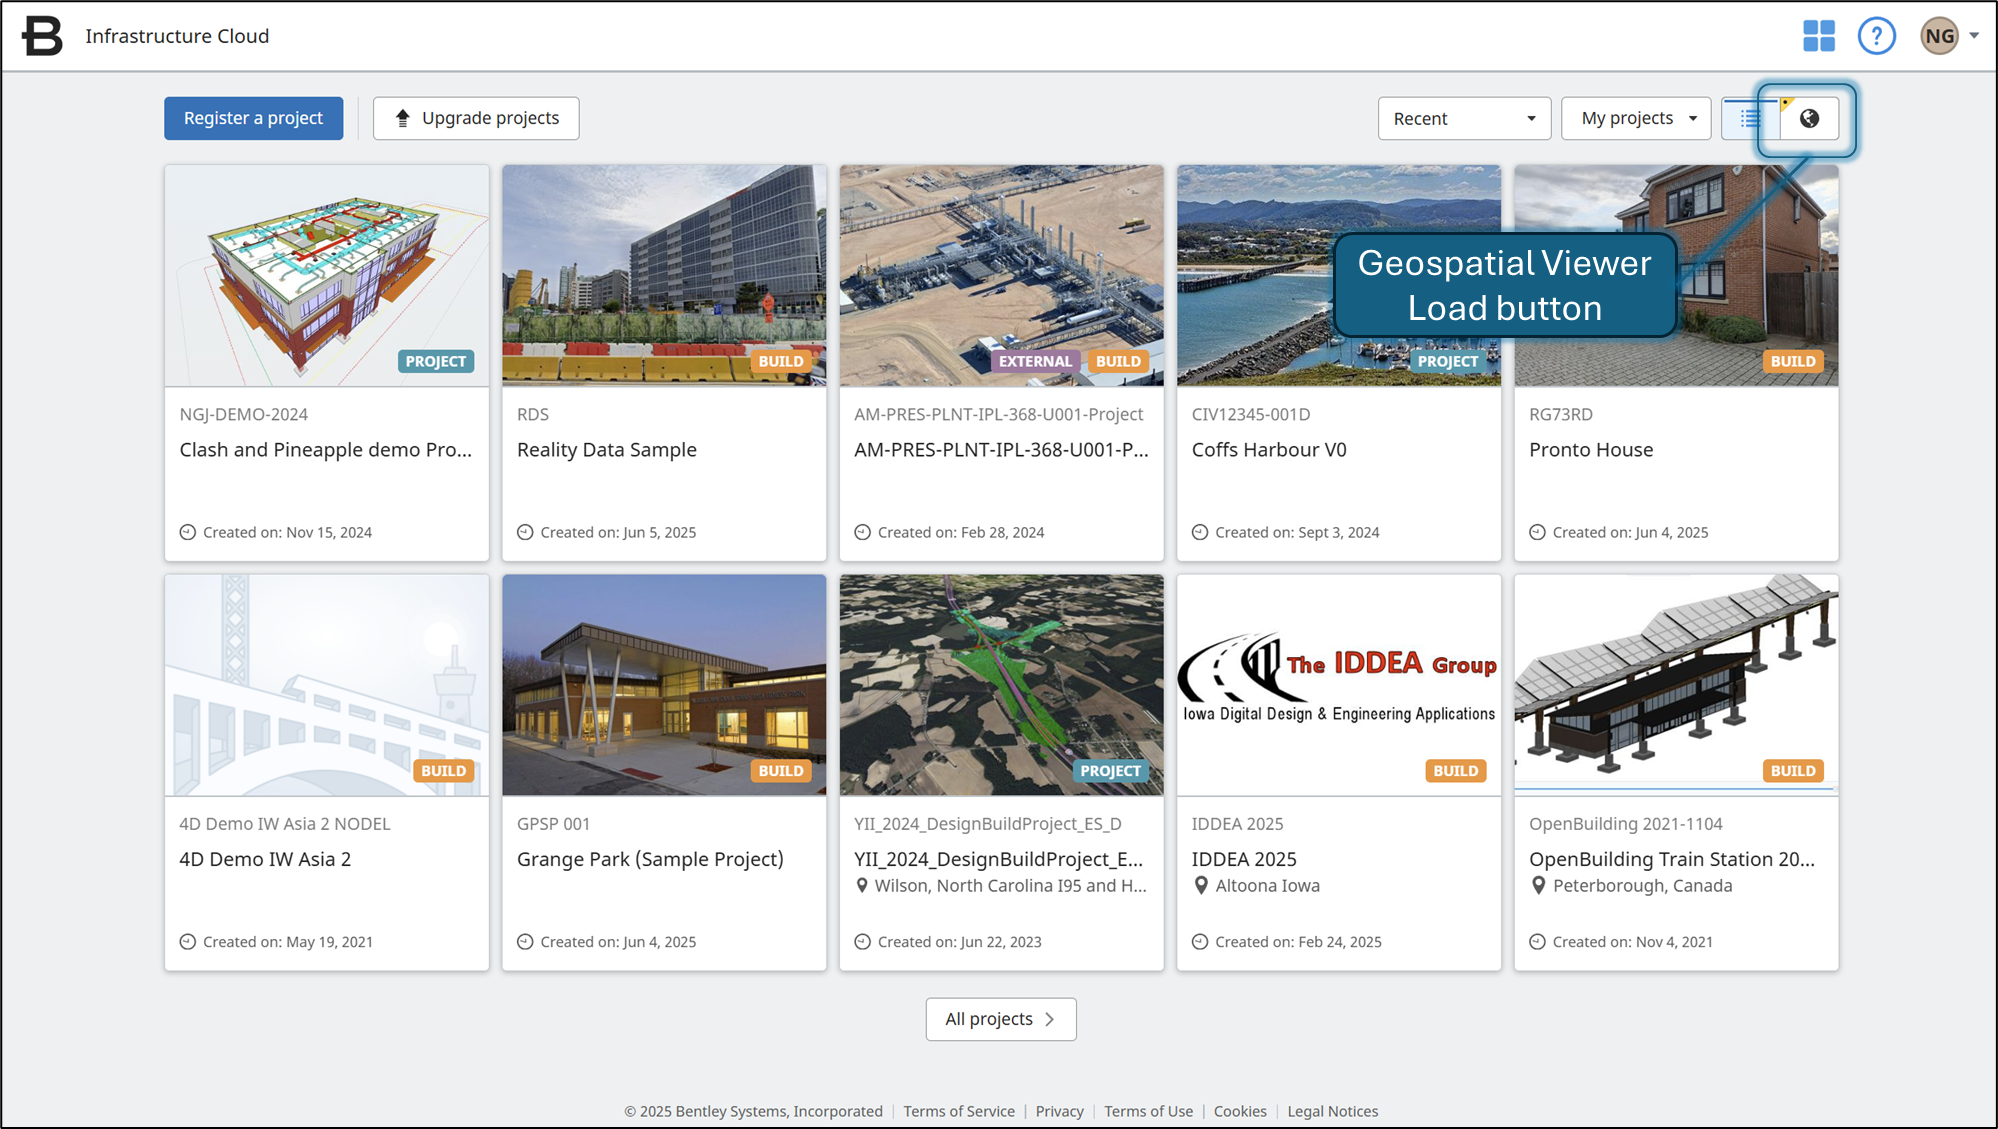Image resolution: width=1998 pixels, height=1129 pixels.
Task: Open the Recent sort dropdown
Action: click(1463, 118)
